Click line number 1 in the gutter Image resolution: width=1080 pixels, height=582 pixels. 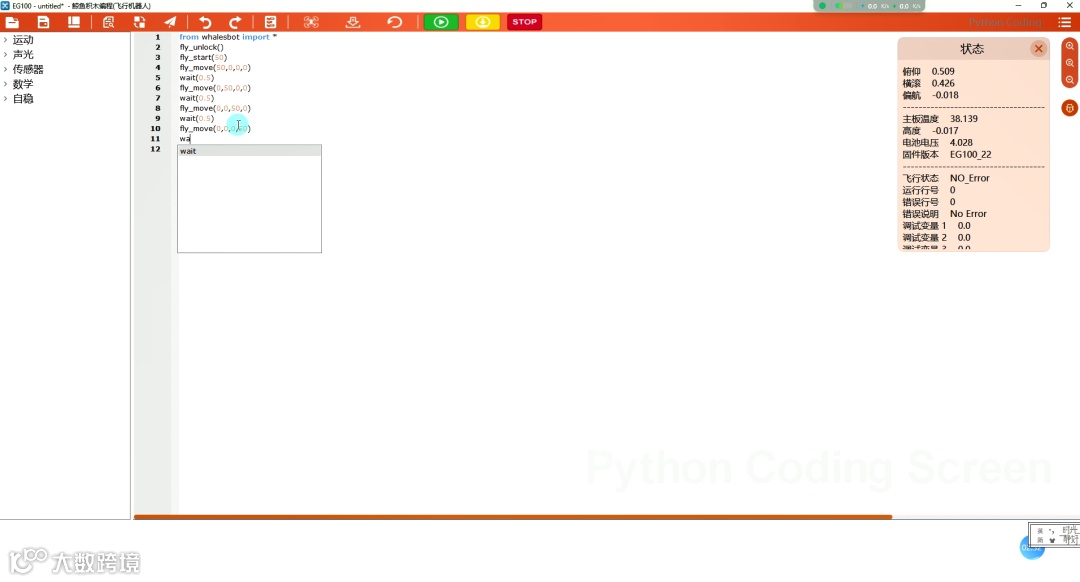(158, 37)
